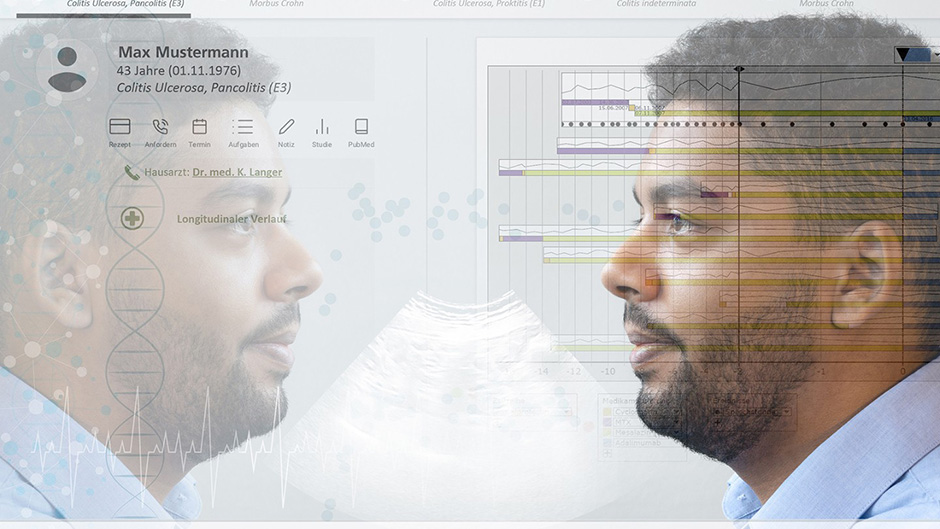Viewport: 940px width, 529px height.
Task: Click the -12 label on the time axis
Action: point(574,371)
